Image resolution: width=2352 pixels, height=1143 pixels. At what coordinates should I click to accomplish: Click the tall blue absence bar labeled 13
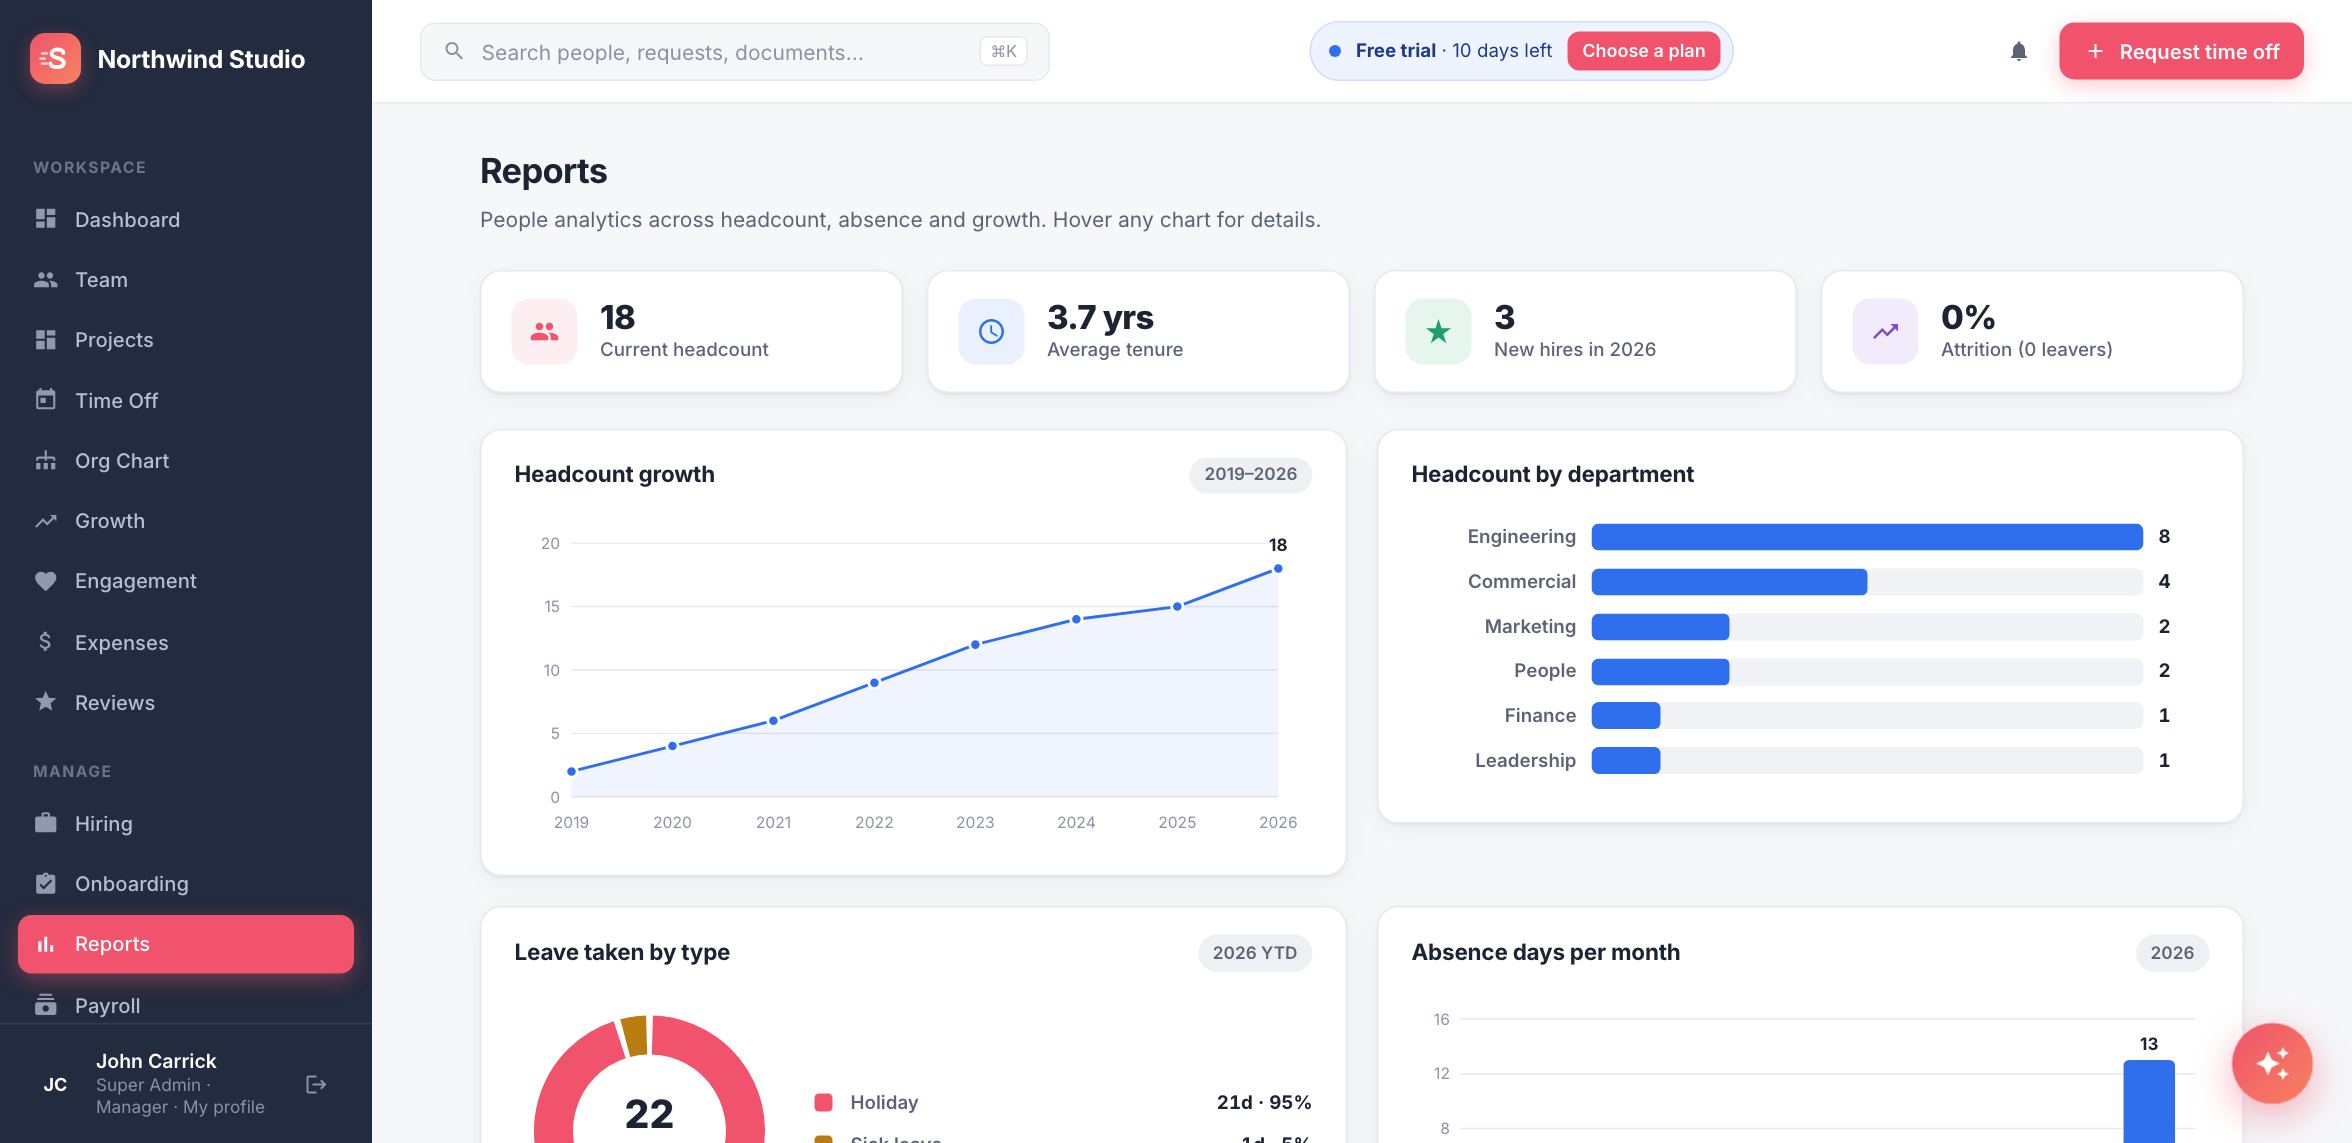tap(2148, 1101)
